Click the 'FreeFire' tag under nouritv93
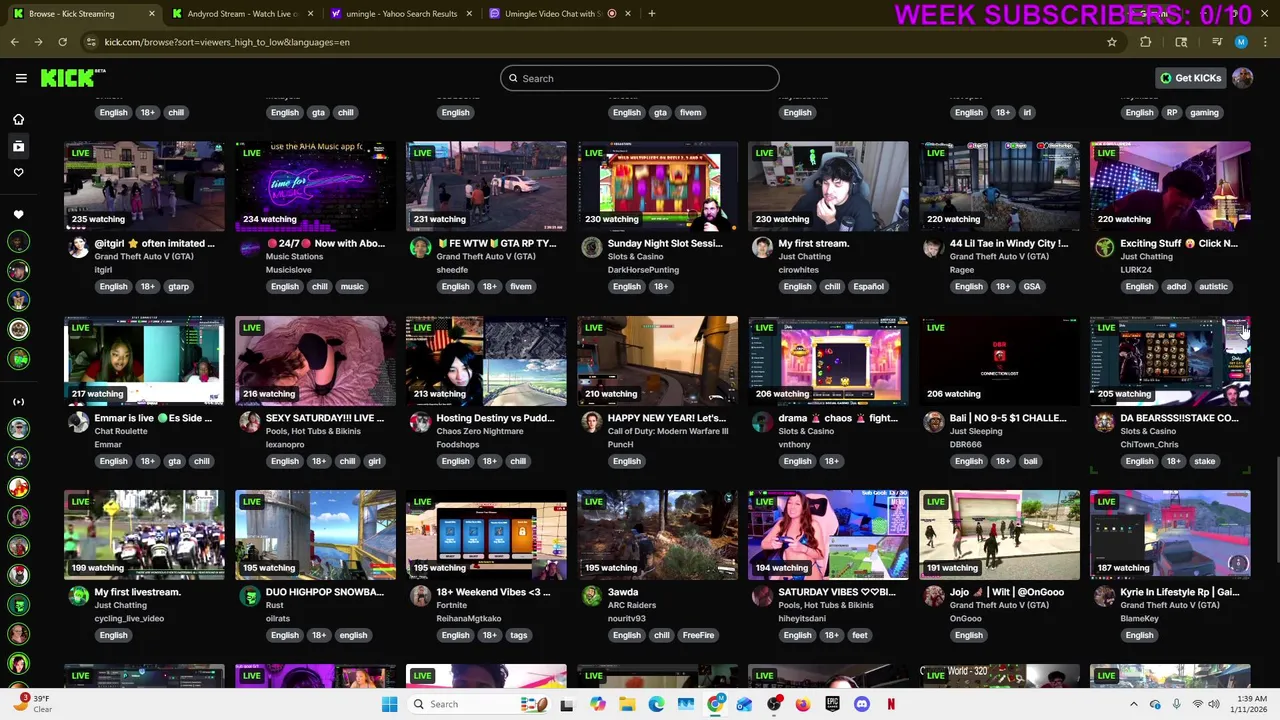This screenshot has height=720, width=1280. pyautogui.click(x=698, y=635)
